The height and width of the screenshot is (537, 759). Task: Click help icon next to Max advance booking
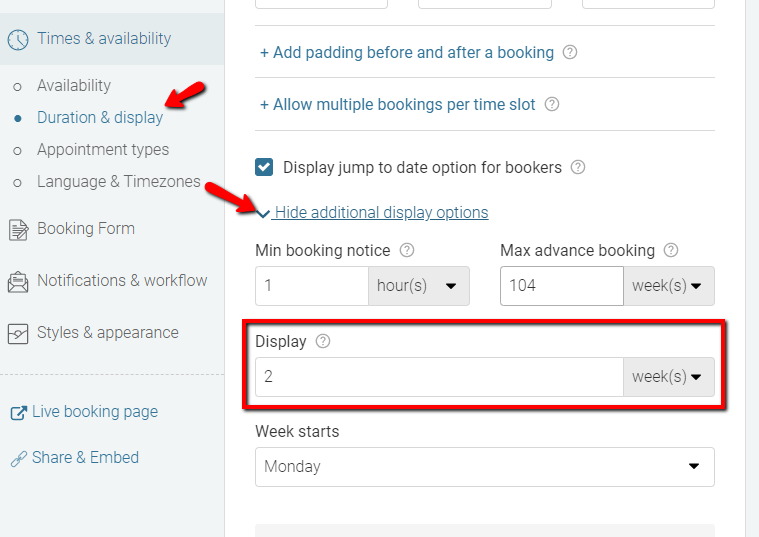point(671,250)
